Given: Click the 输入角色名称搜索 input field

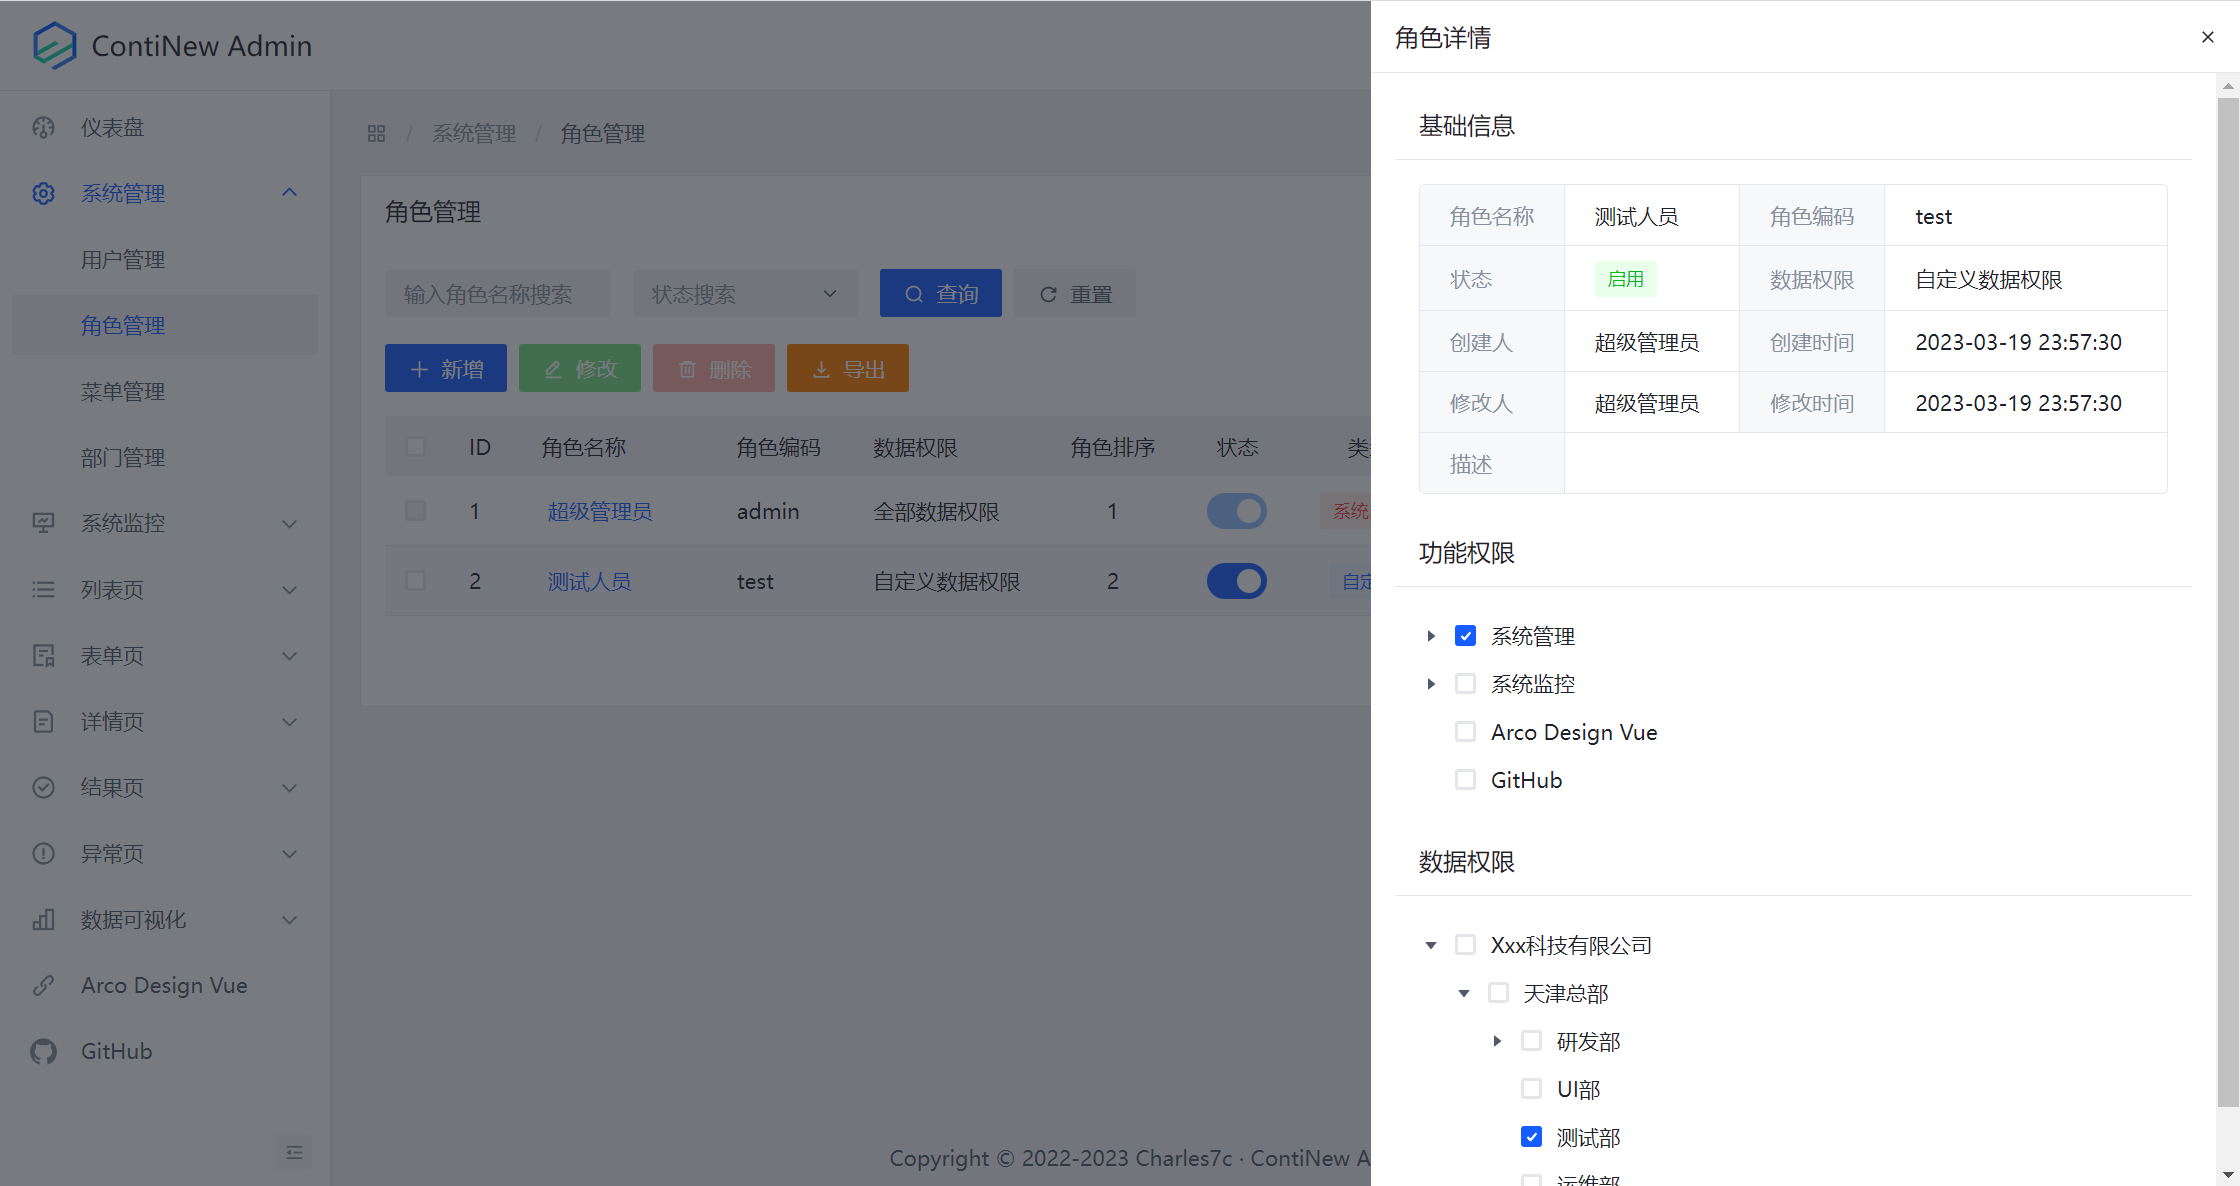Looking at the screenshot, I should click(497, 294).
